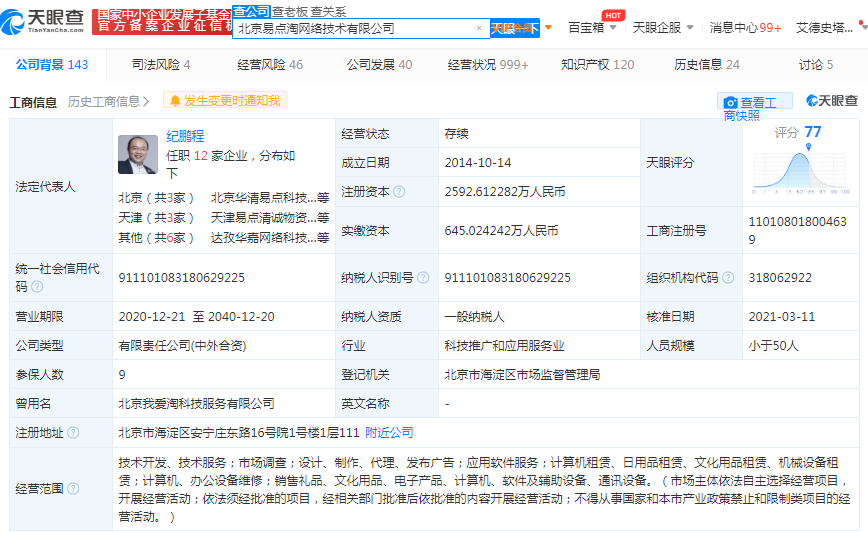Click the bell icon for change notifications

click(175, 101)
